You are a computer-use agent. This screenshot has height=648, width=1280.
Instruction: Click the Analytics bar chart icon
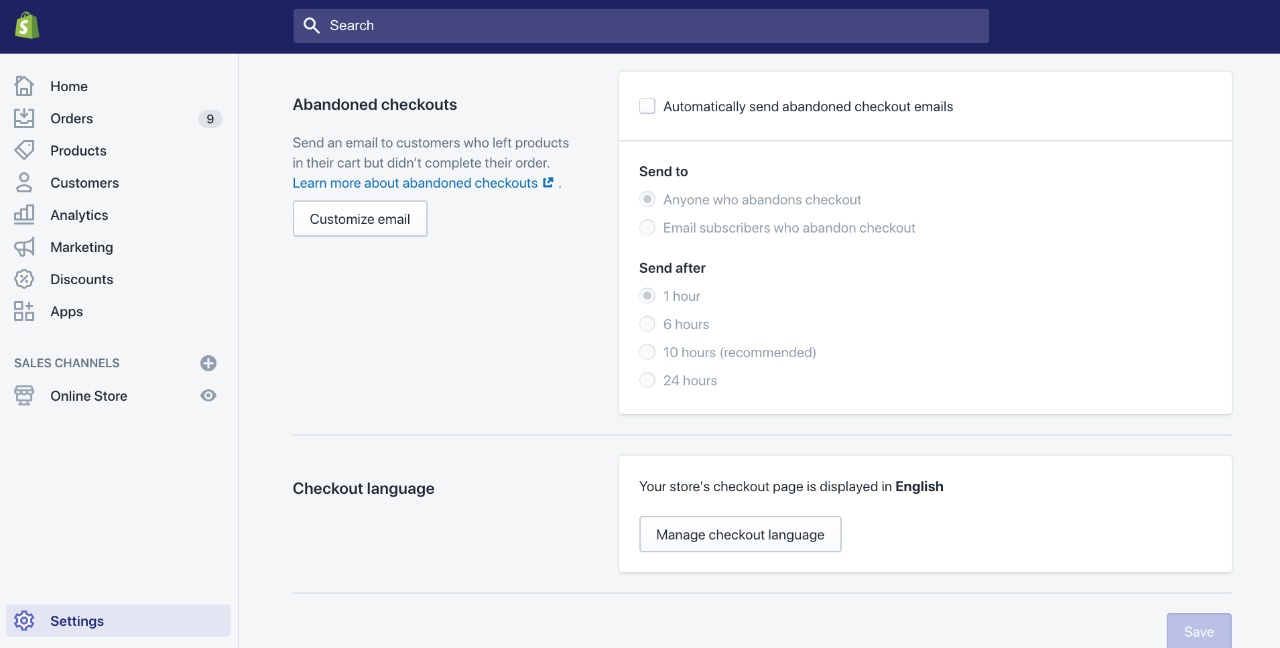pos(24,215)
